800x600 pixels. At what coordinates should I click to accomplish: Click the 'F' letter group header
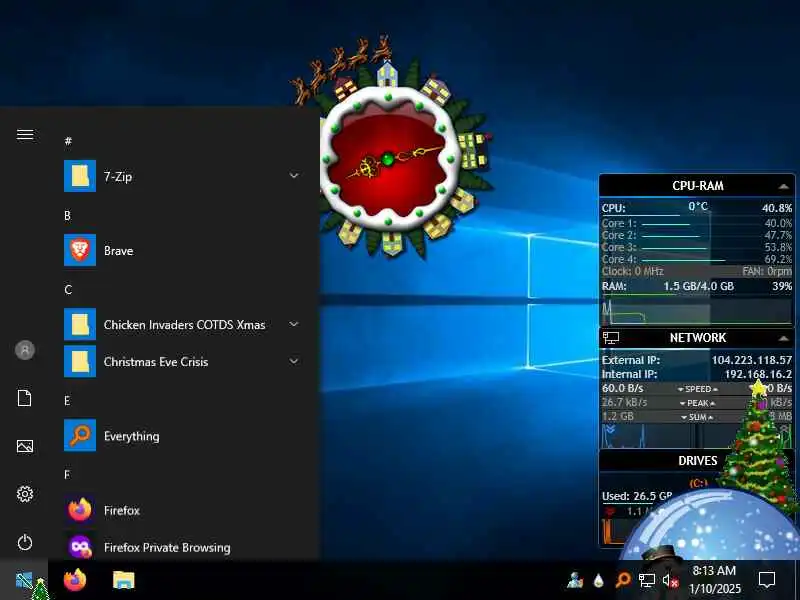pyautogui.click(x=67, y=475)
